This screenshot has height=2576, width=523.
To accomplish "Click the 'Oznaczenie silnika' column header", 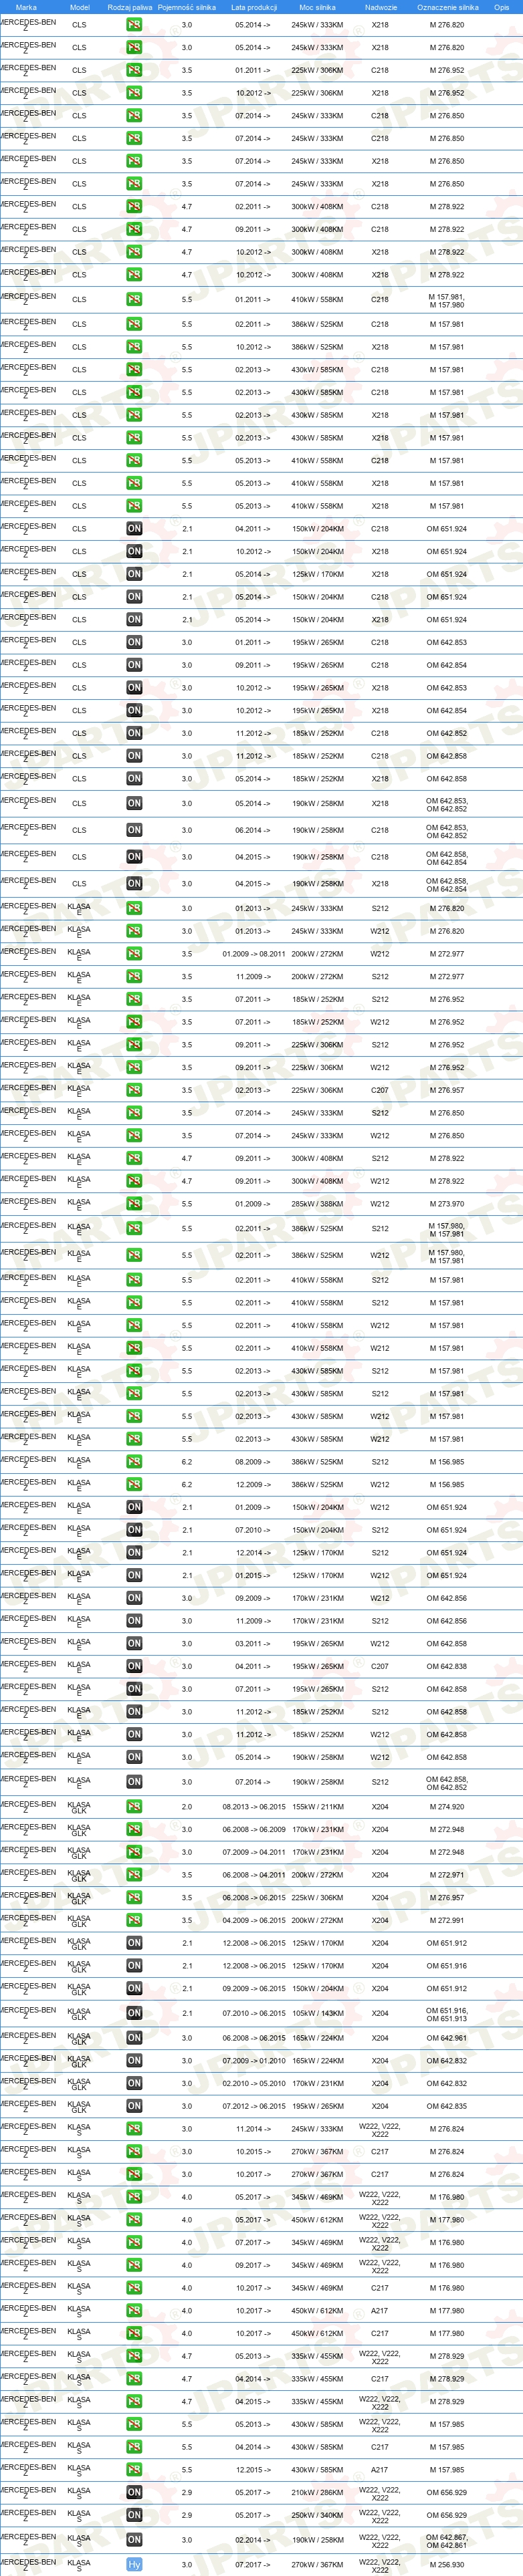I will click(447, 7).
